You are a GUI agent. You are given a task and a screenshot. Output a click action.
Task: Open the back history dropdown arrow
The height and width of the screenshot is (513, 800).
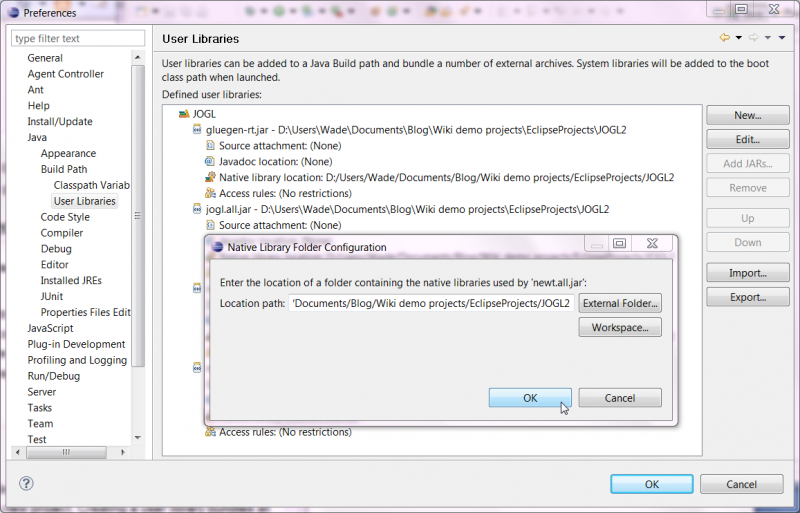738,38
